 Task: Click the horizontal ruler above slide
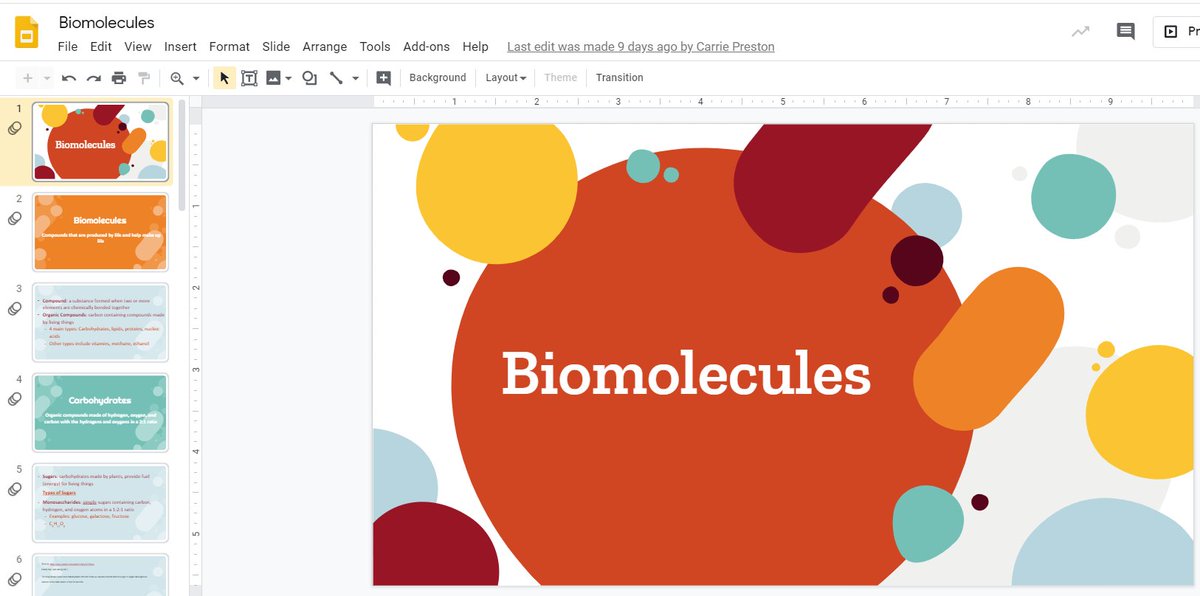pos(784,101)
